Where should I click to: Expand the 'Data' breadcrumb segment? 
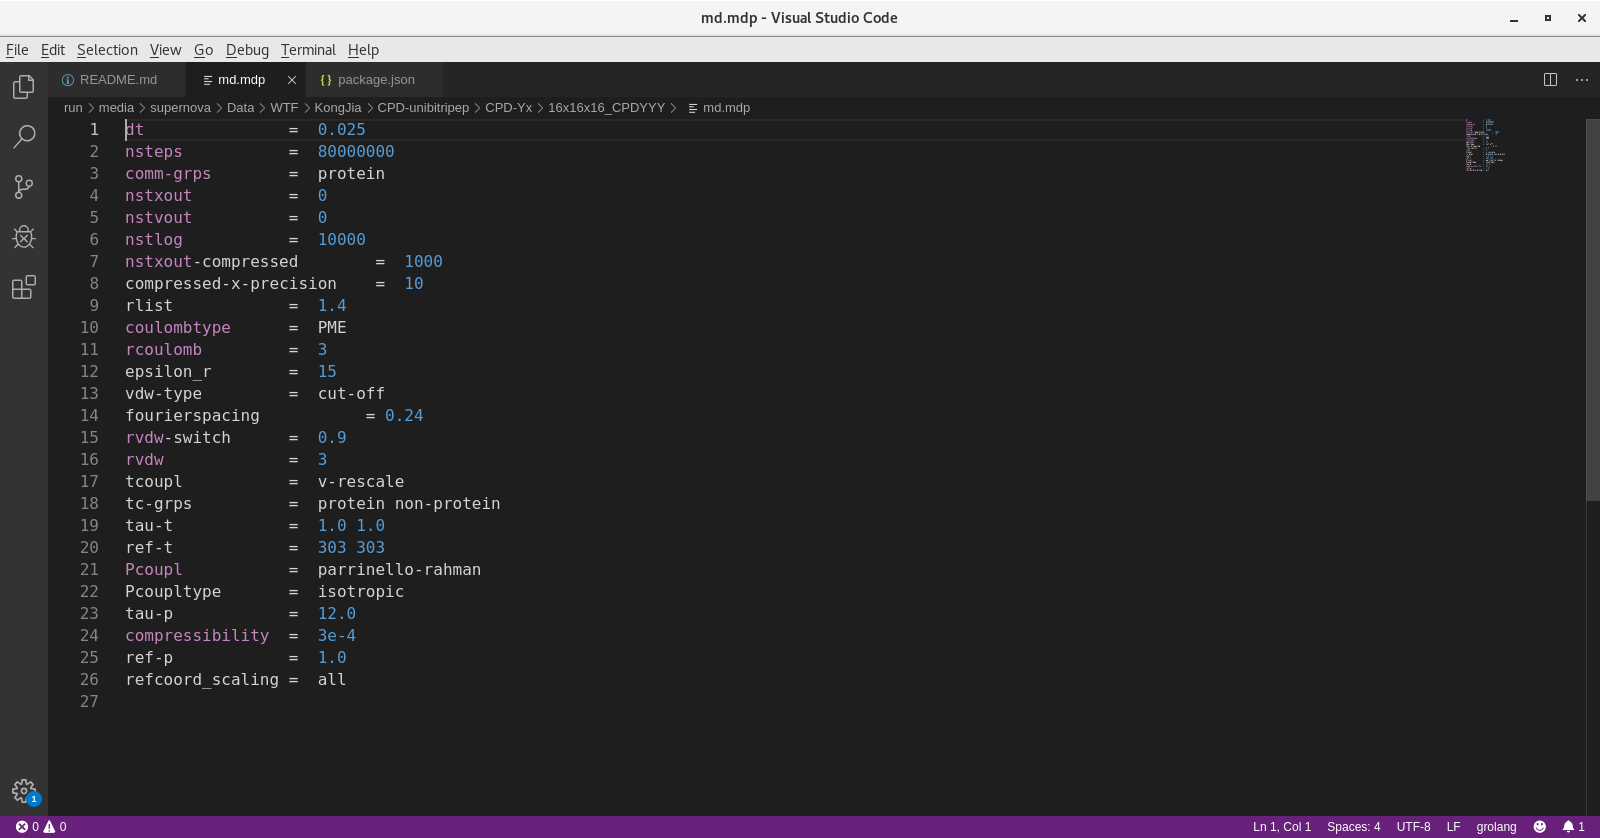240,108
